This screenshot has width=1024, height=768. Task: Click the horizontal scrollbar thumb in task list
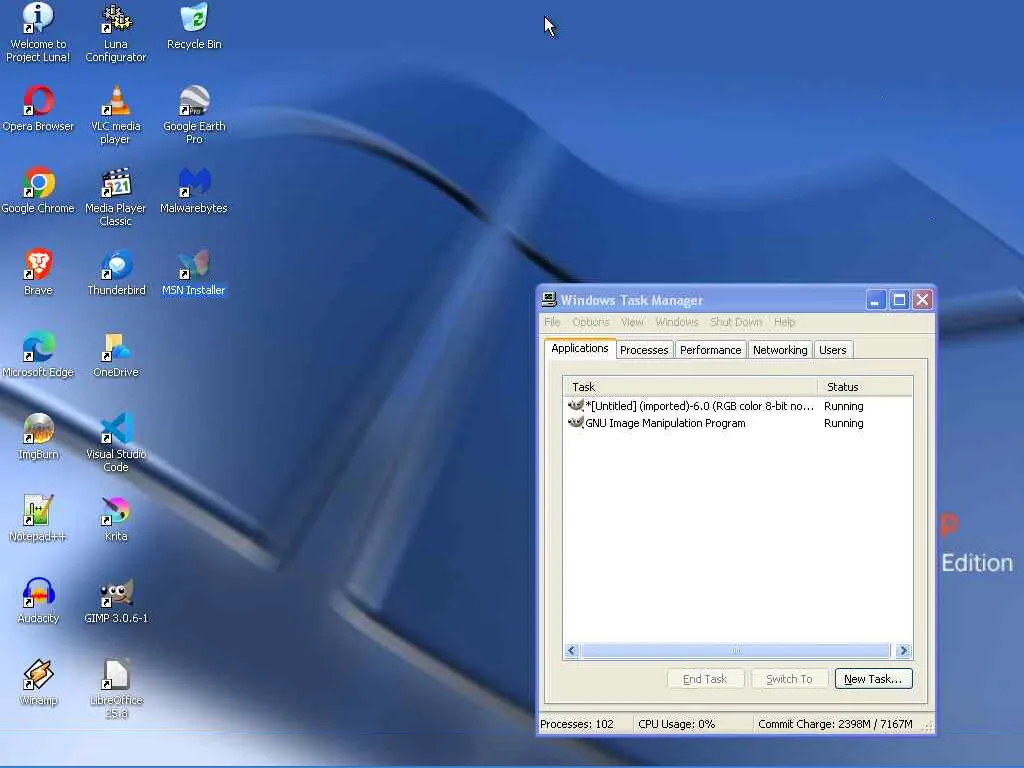coord(735,650)
